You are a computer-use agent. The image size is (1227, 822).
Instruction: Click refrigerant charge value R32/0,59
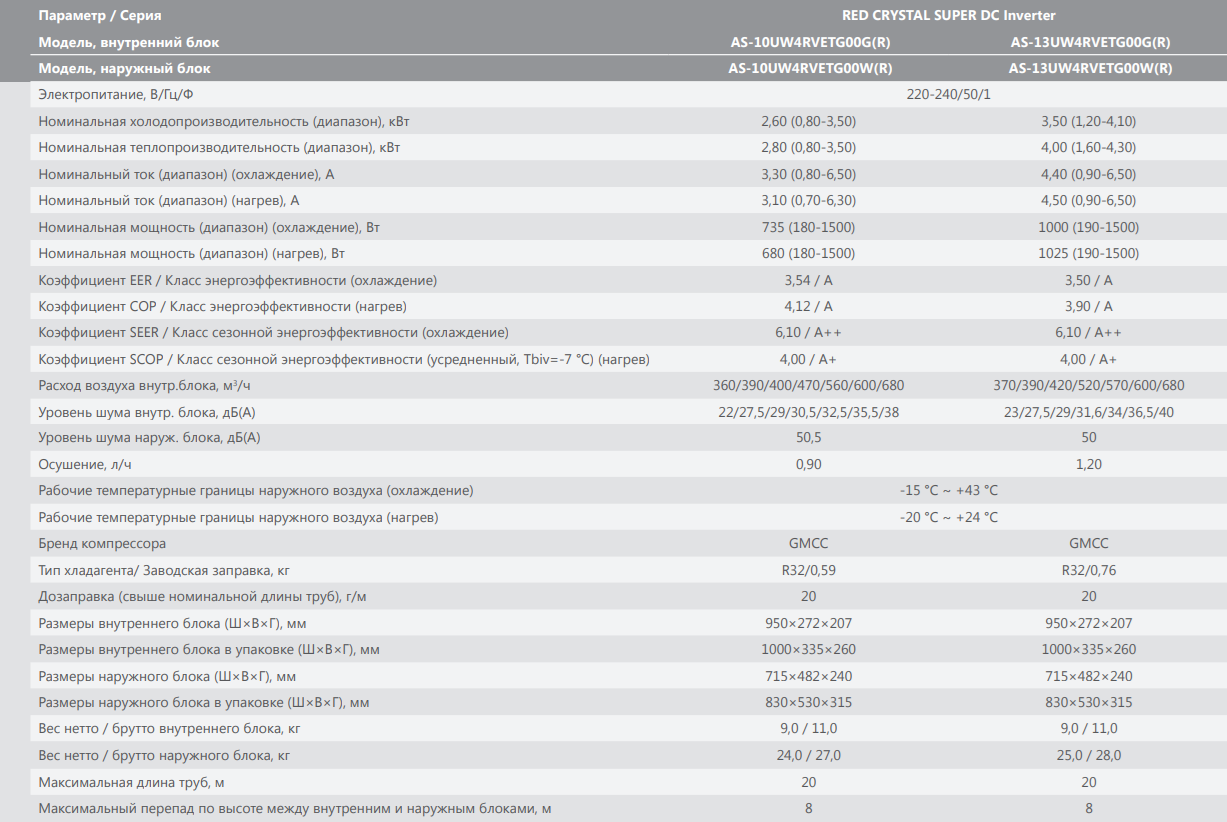tap(809, 570)
